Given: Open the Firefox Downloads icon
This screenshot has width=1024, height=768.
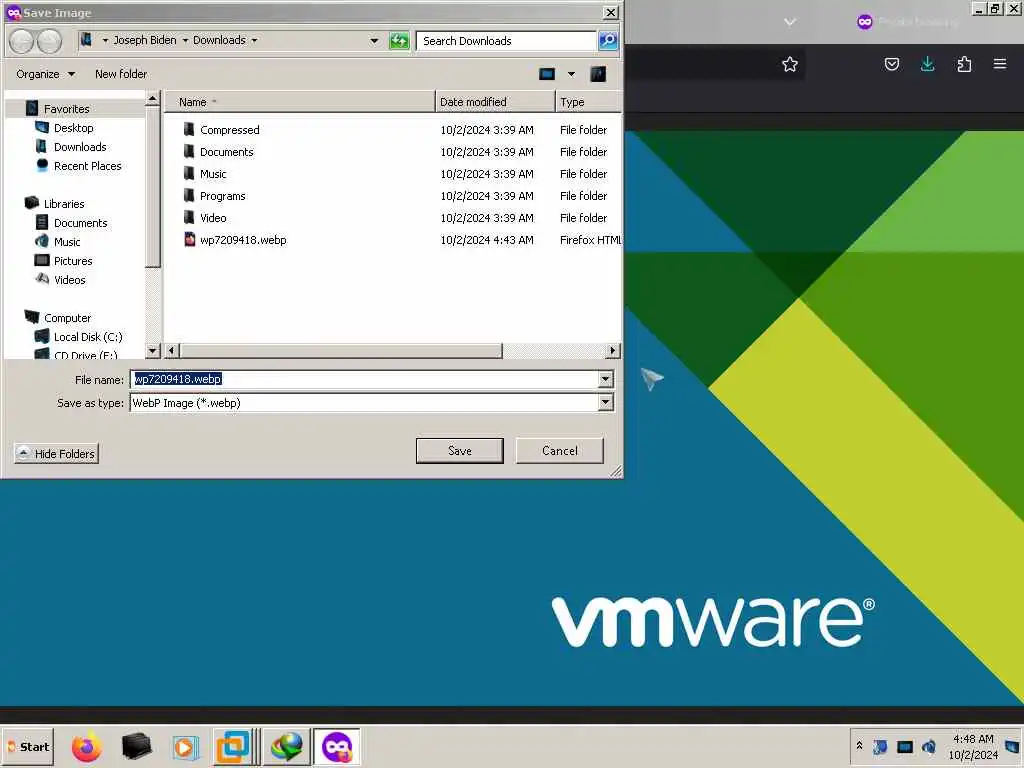Looking at the screenshot, I should pos(927,64).
